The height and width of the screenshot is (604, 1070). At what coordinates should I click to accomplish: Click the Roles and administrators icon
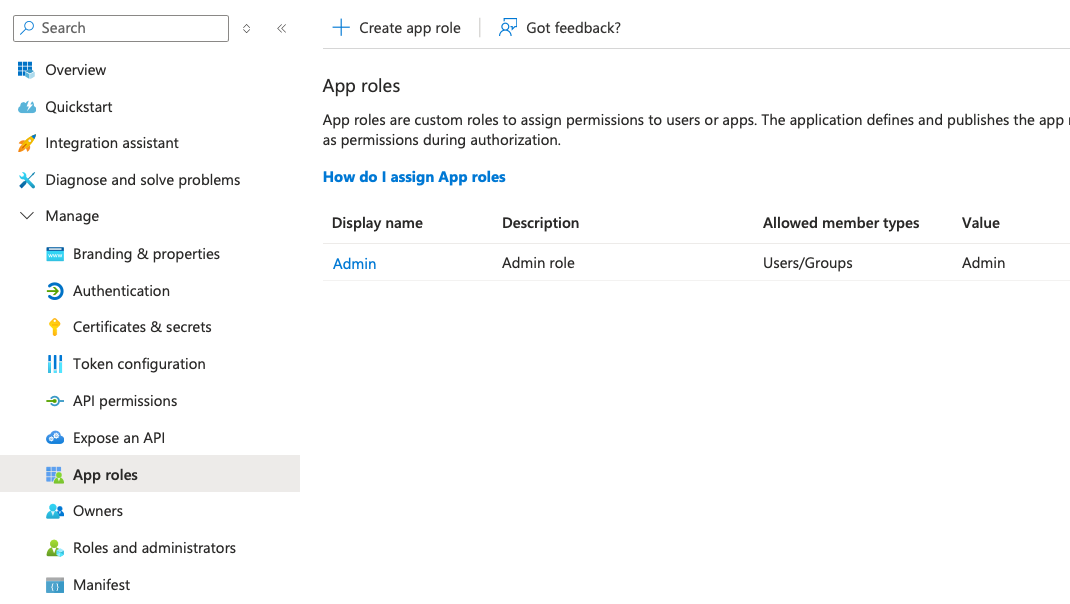click(55, 548)
